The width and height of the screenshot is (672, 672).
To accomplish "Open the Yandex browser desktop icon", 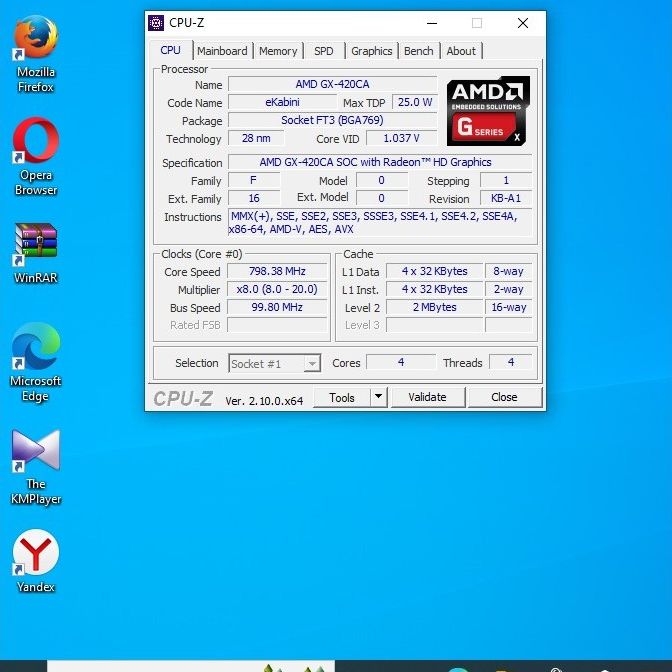I will (x=36, y=553).
